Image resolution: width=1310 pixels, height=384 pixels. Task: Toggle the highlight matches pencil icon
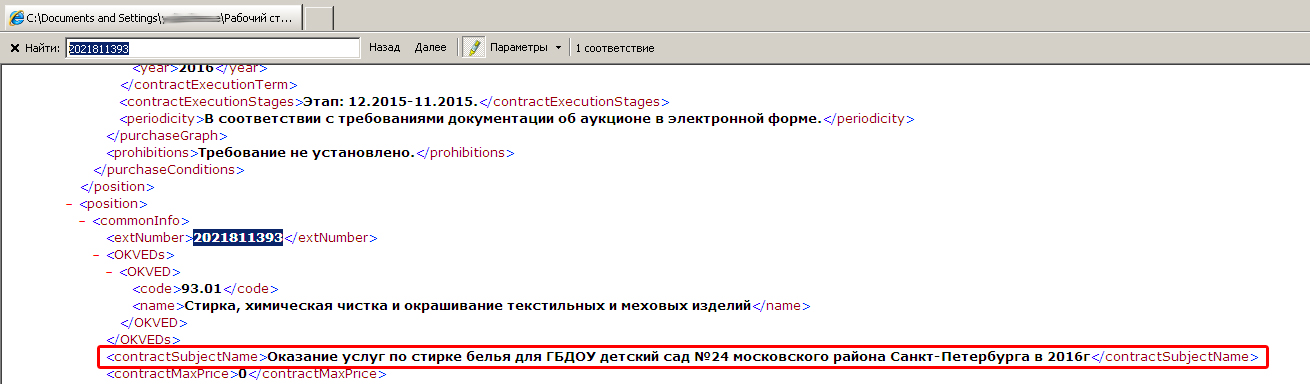pos(474,48)
